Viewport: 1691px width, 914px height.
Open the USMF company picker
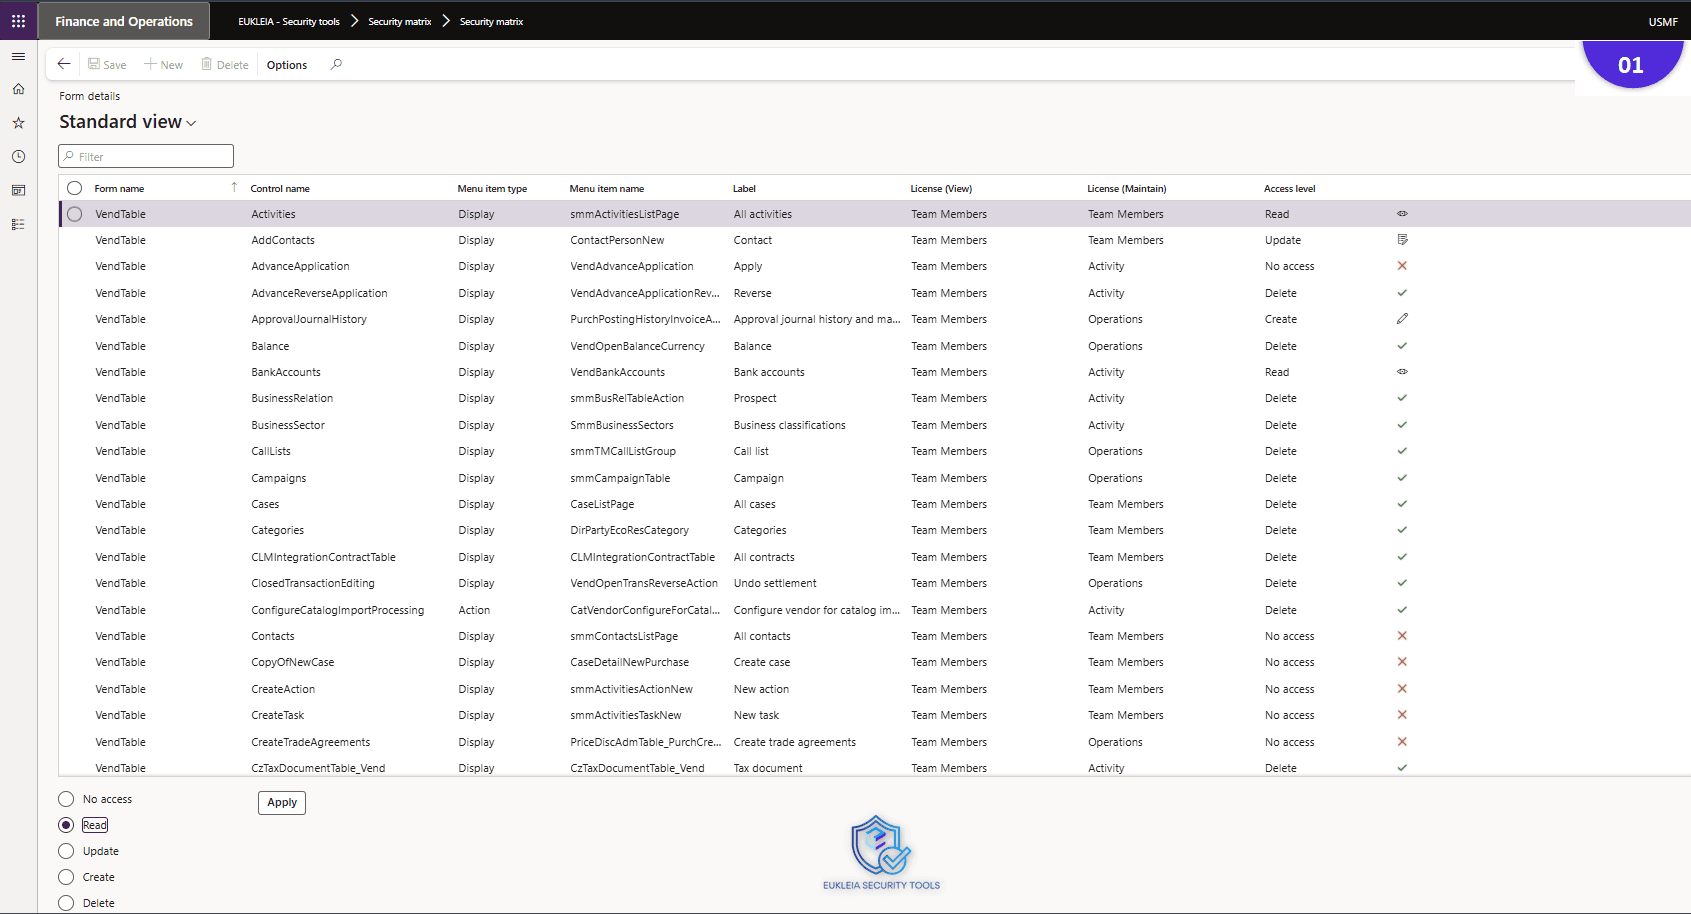[1663, 22]
